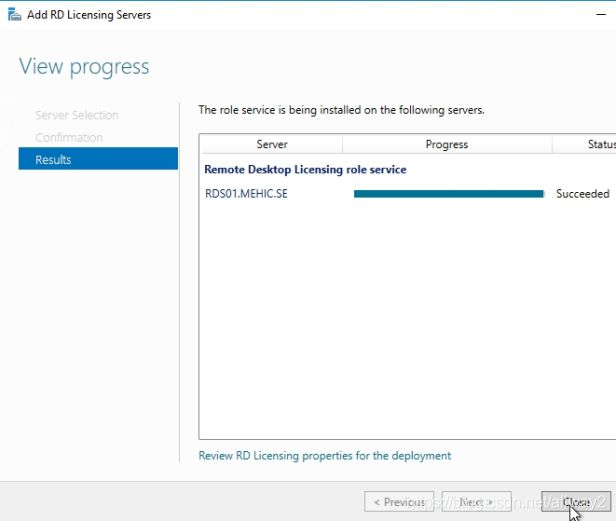
Task: Select the Server Selection step
Action: [x=77, y=115]
